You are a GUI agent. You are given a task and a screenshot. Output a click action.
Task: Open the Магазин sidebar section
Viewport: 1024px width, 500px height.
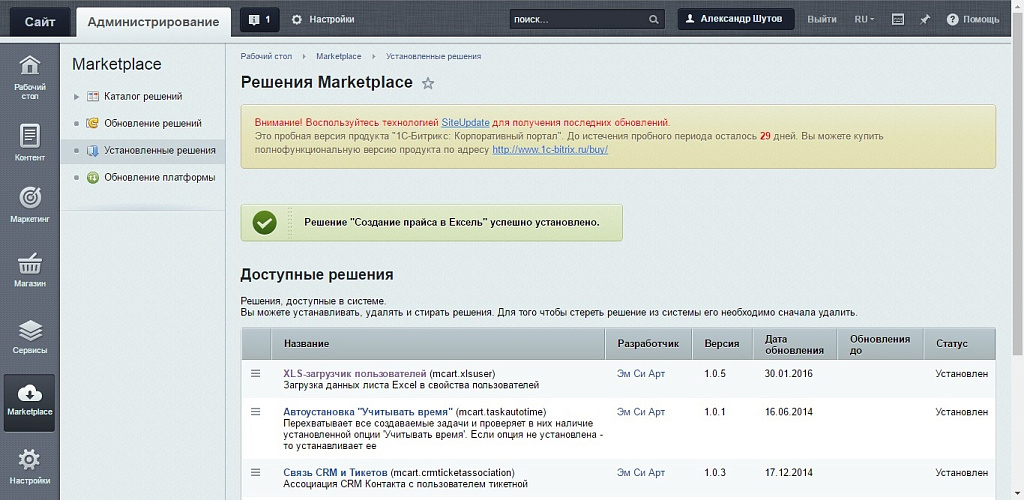30,269
